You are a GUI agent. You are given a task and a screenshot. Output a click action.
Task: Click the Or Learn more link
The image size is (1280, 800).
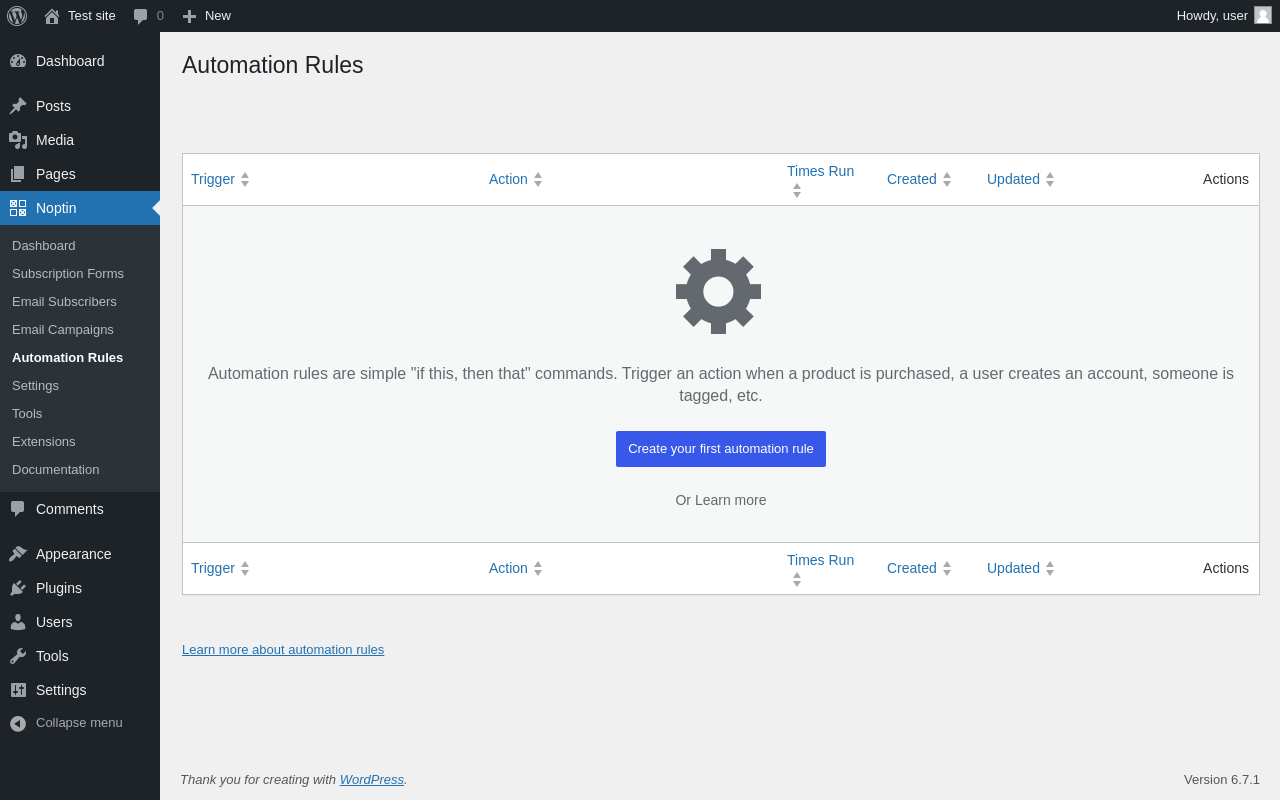tap(721, 500)
